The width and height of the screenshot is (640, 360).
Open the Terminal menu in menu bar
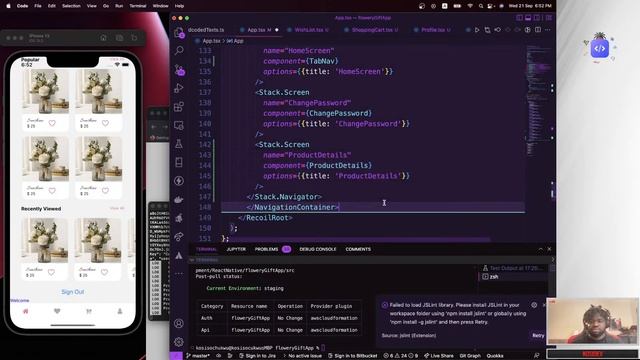[138, 6]
